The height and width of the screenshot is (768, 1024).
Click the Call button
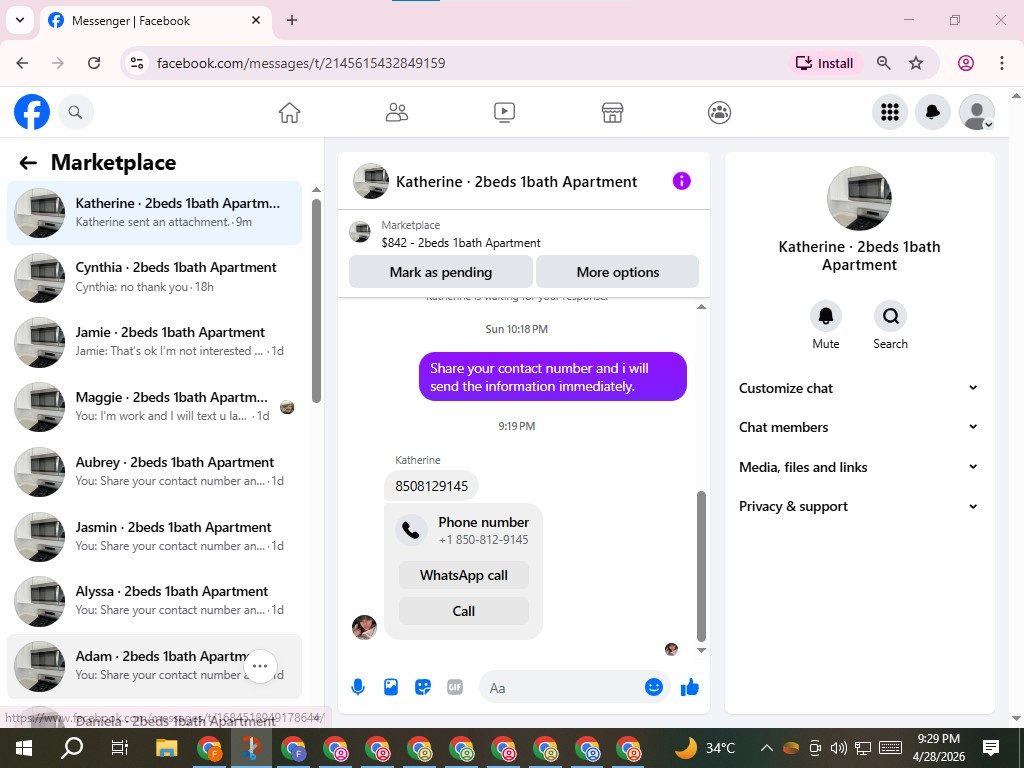(464, 611)
